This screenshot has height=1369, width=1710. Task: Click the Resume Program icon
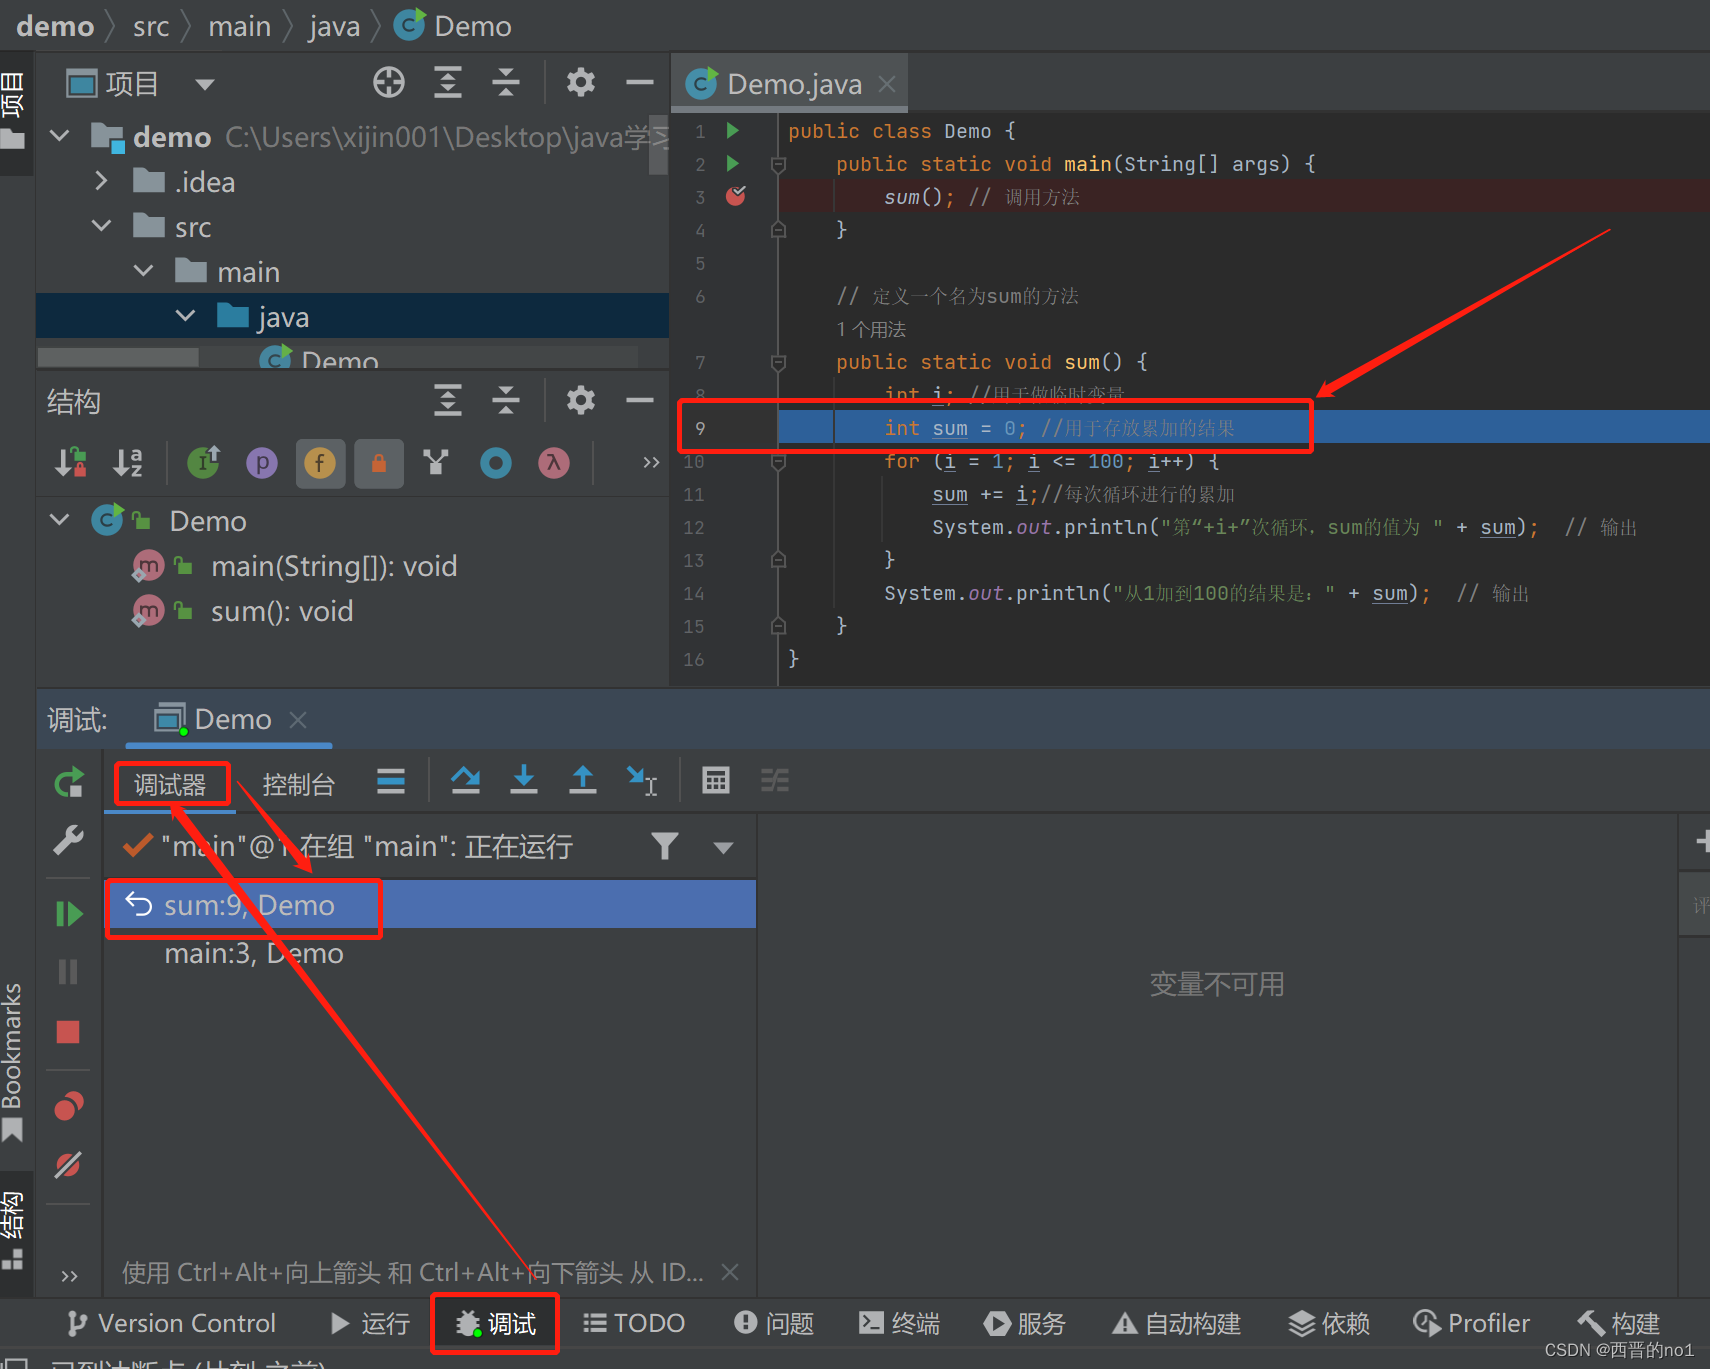[x=68, y=913]
